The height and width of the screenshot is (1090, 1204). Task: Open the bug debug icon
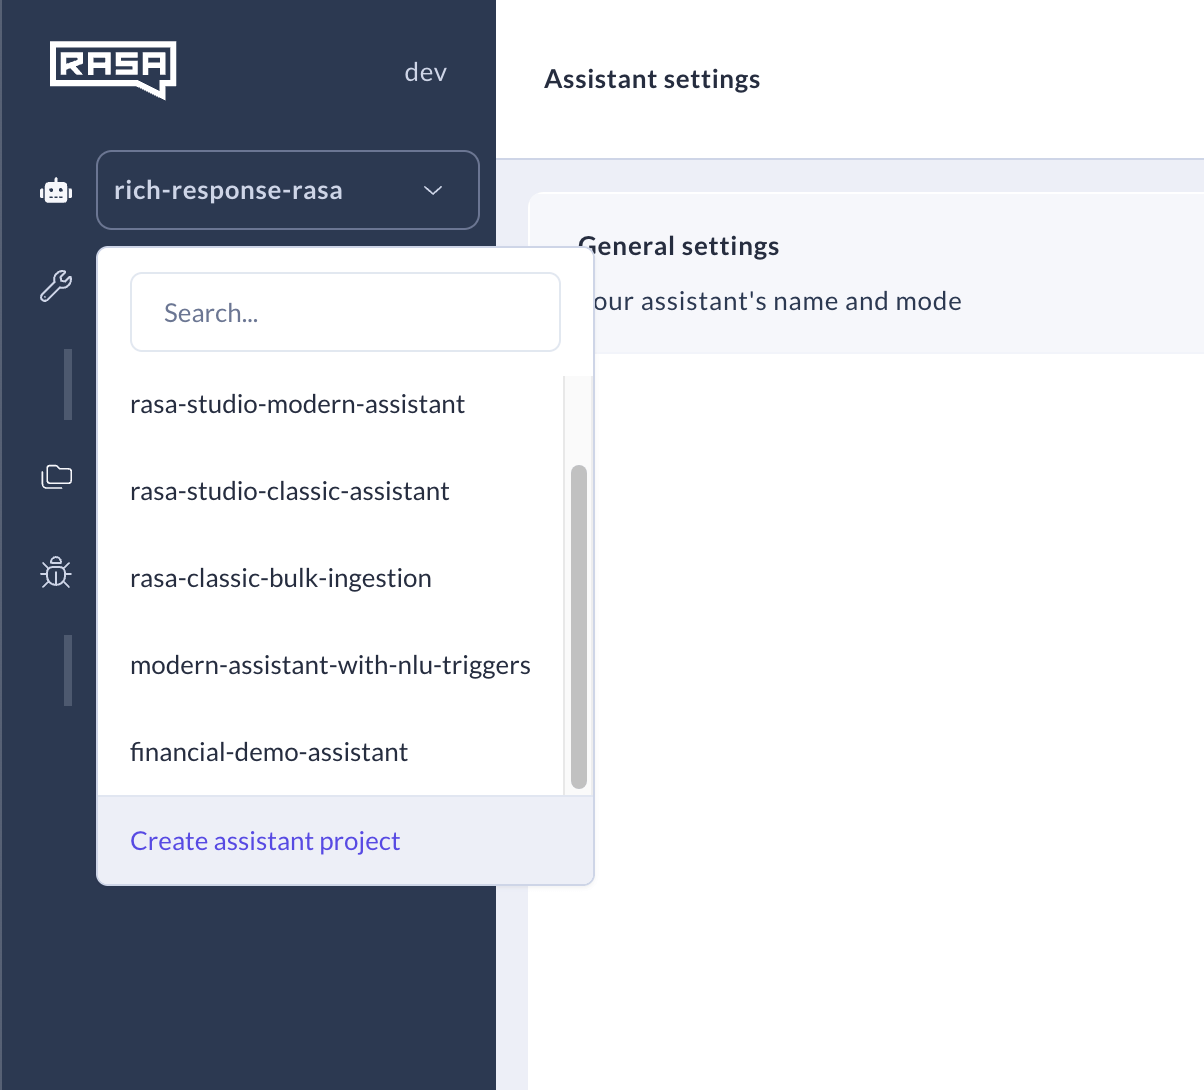pos(56,573)
